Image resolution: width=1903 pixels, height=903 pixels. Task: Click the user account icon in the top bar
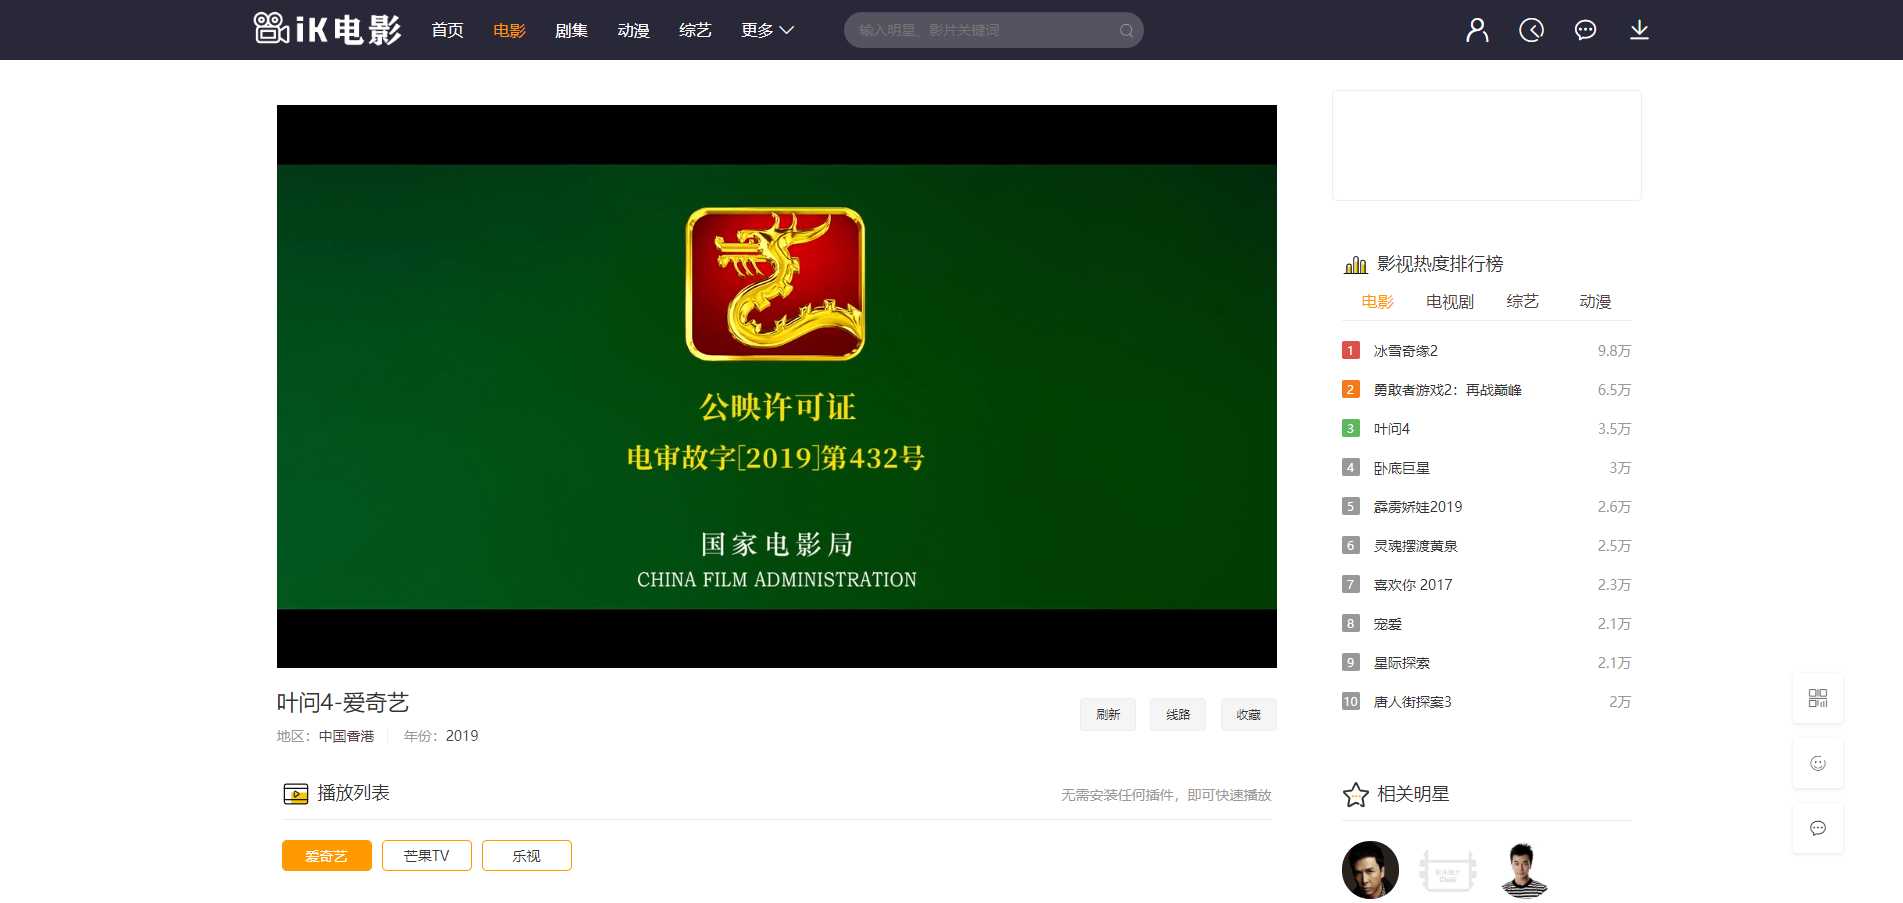[1476, 30]
